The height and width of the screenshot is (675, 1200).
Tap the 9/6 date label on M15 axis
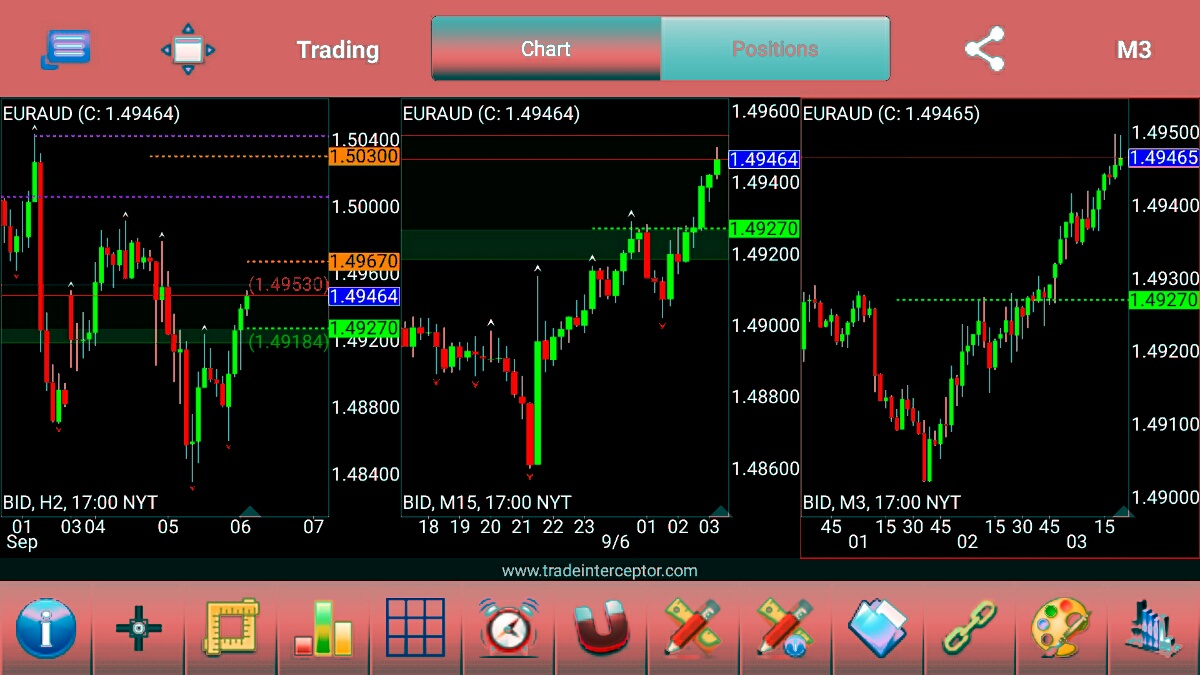(x=616, y=542)
